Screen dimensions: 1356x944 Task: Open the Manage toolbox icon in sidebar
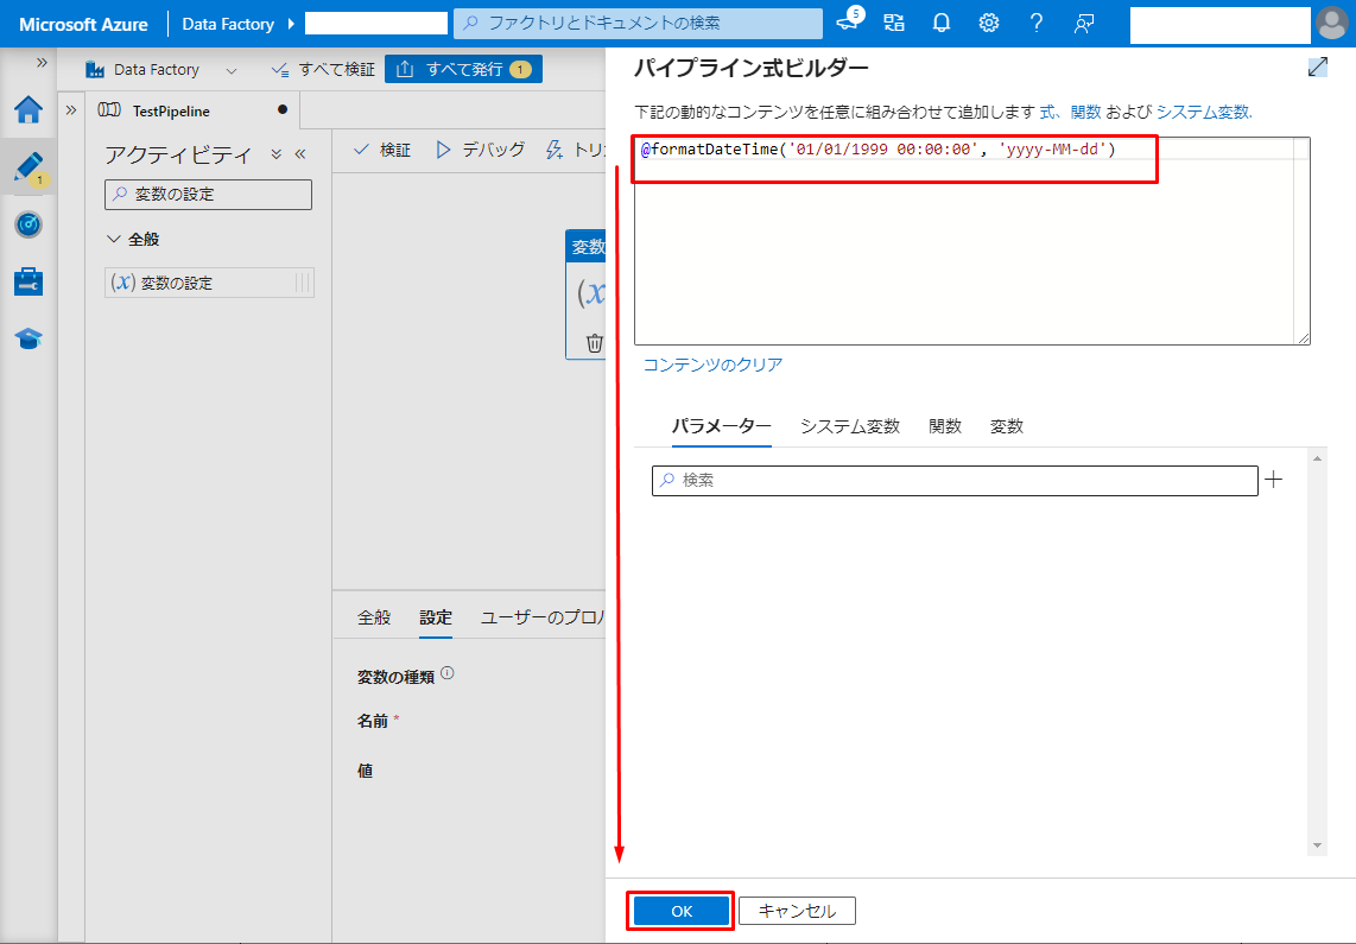[28, 282]
